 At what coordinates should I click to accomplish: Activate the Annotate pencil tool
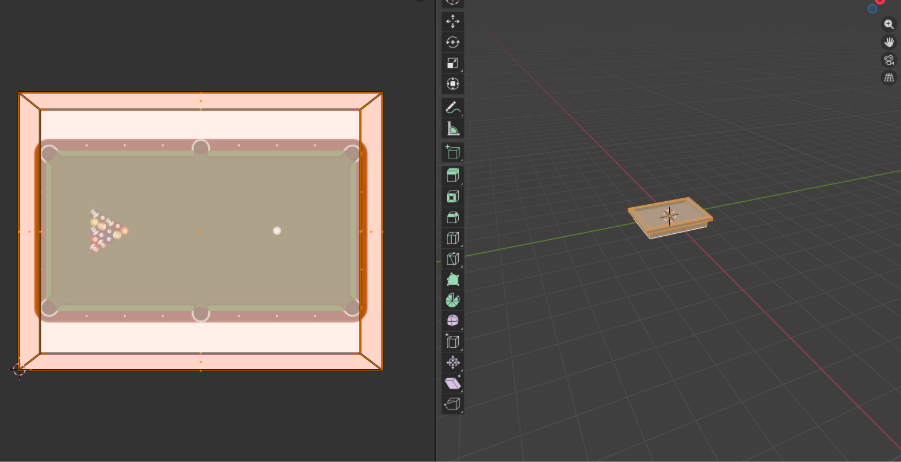tap(453, 108)
